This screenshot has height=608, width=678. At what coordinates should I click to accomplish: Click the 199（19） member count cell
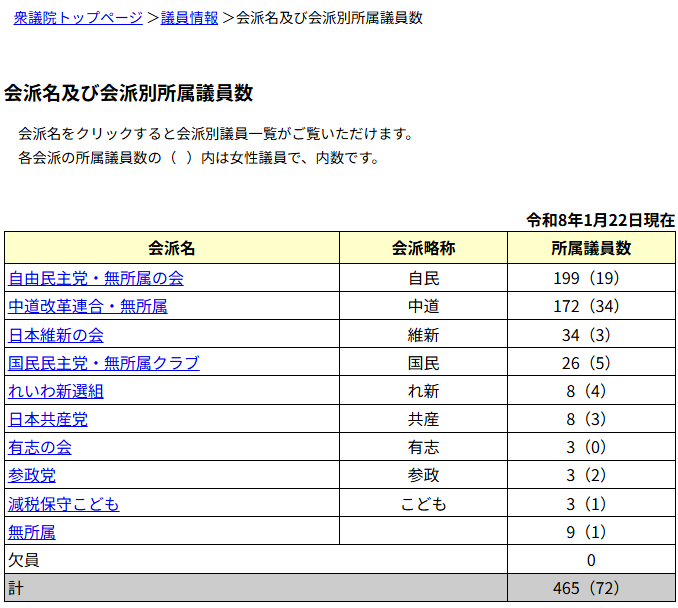point(591,278)
